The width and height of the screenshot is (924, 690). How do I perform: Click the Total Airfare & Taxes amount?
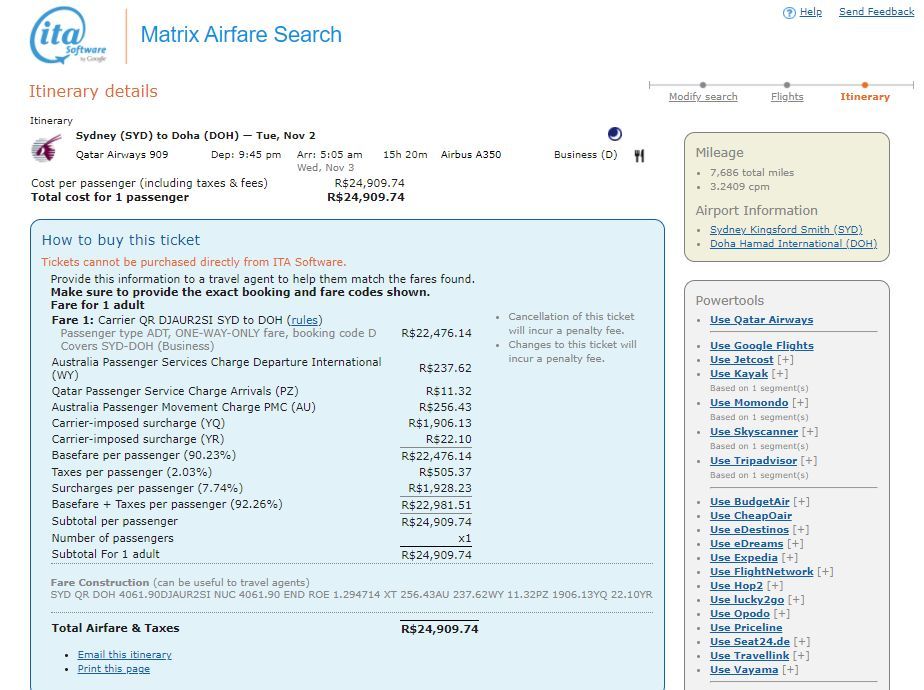440,629
